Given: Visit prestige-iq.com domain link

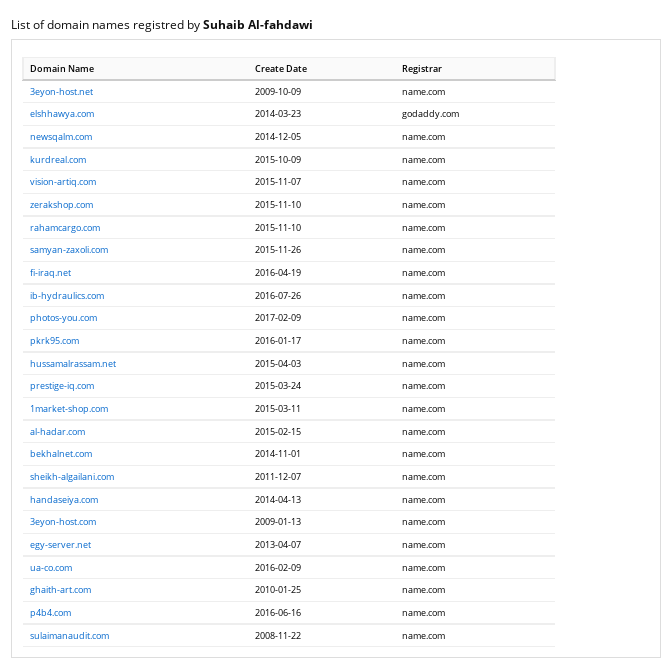Looking at the screenshot, I should click(62, 386).
